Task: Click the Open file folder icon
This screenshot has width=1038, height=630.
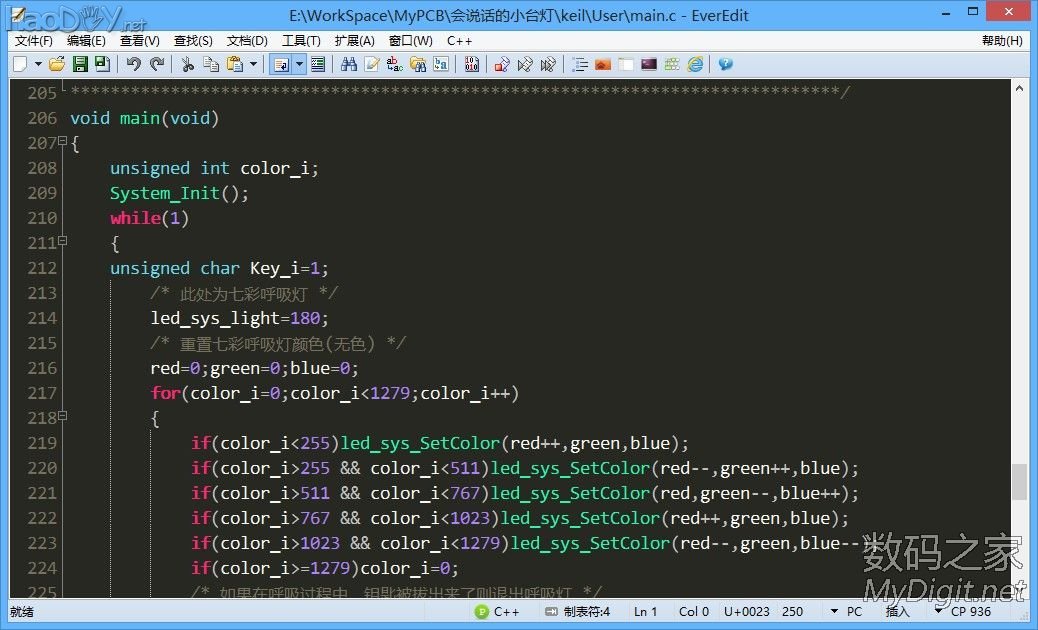Action: [x=57, y=64]
